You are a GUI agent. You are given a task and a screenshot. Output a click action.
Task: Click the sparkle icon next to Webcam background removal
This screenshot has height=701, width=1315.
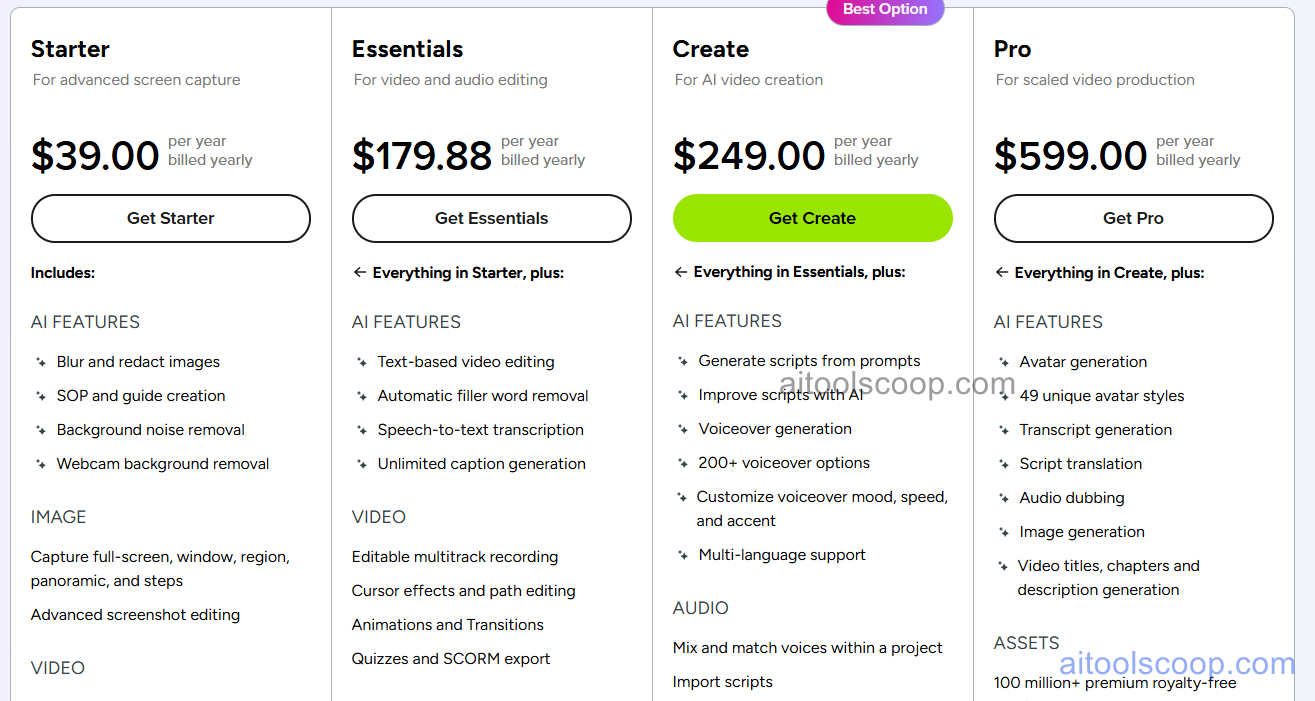coord(41,464)
